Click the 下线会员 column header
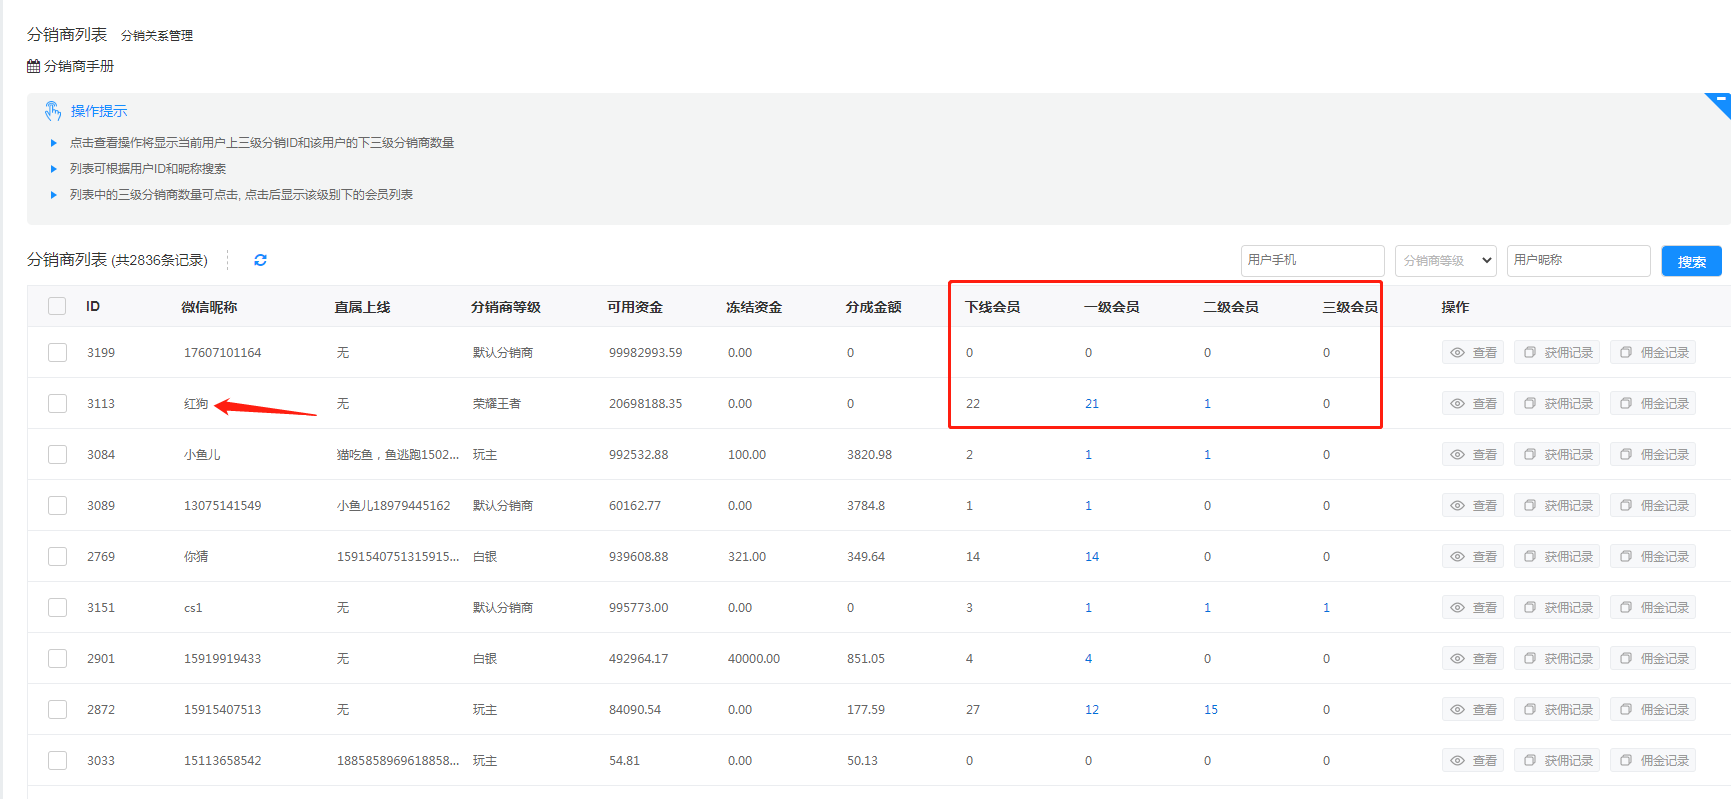 tap(992, 307)
